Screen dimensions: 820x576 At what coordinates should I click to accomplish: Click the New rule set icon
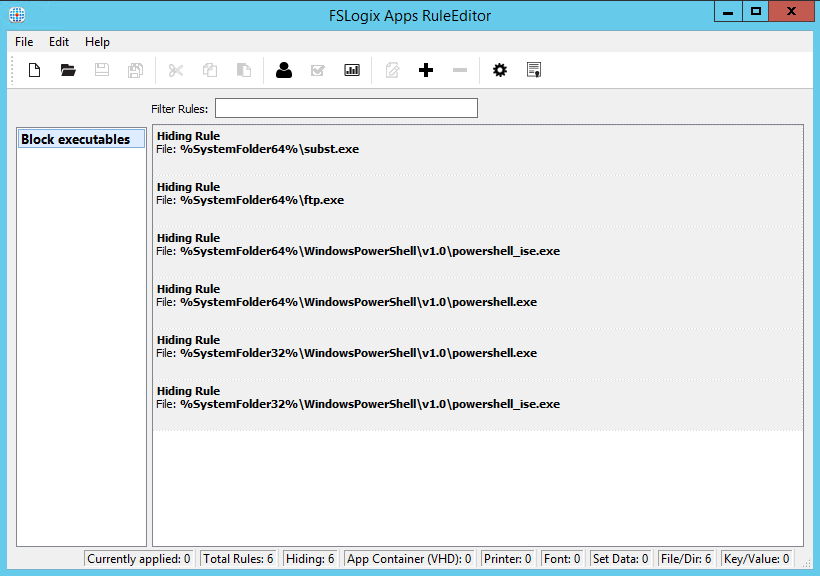[x=35, y=70]
